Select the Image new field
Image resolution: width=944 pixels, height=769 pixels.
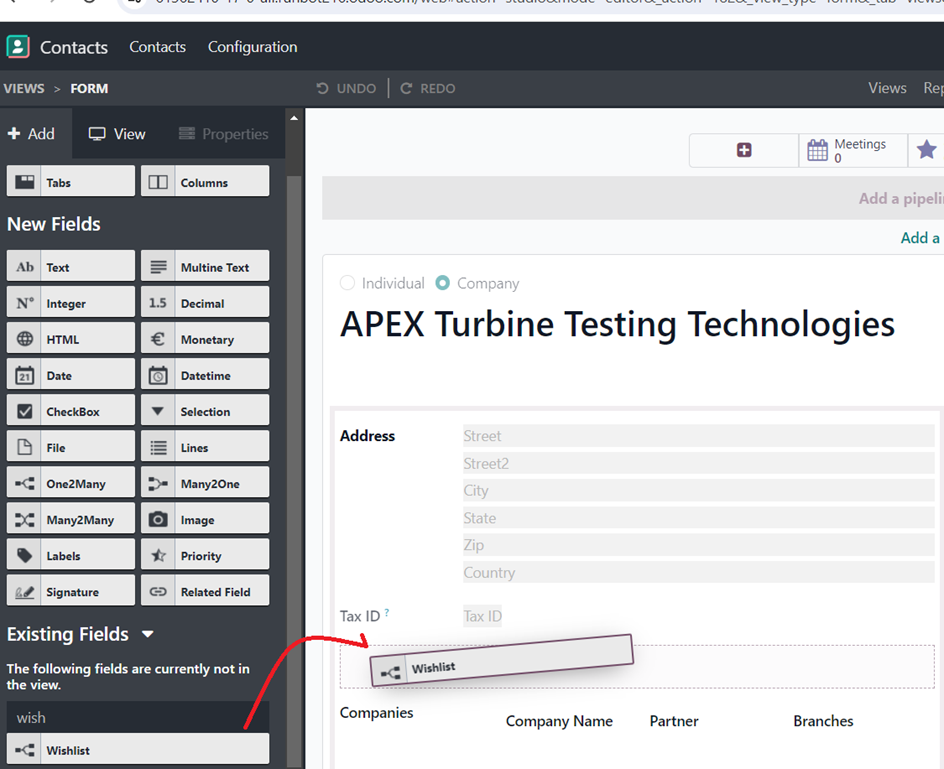(x=205, y=520)
